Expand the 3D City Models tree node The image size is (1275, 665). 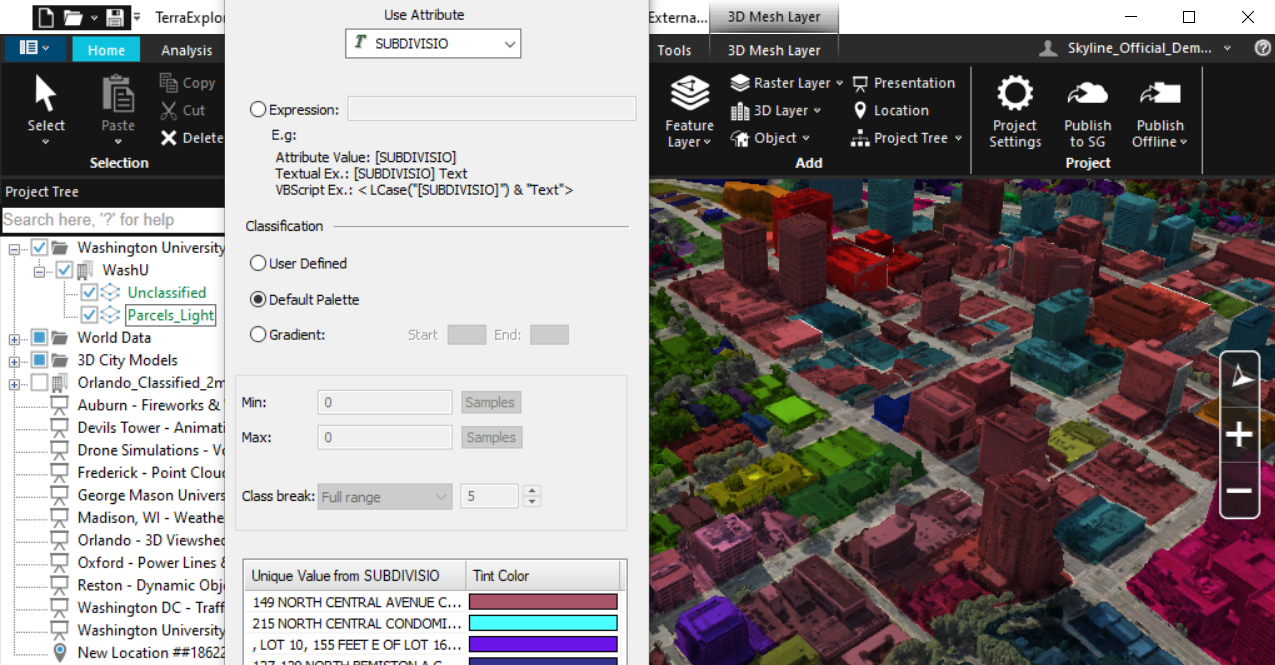[x=14, y=361]
